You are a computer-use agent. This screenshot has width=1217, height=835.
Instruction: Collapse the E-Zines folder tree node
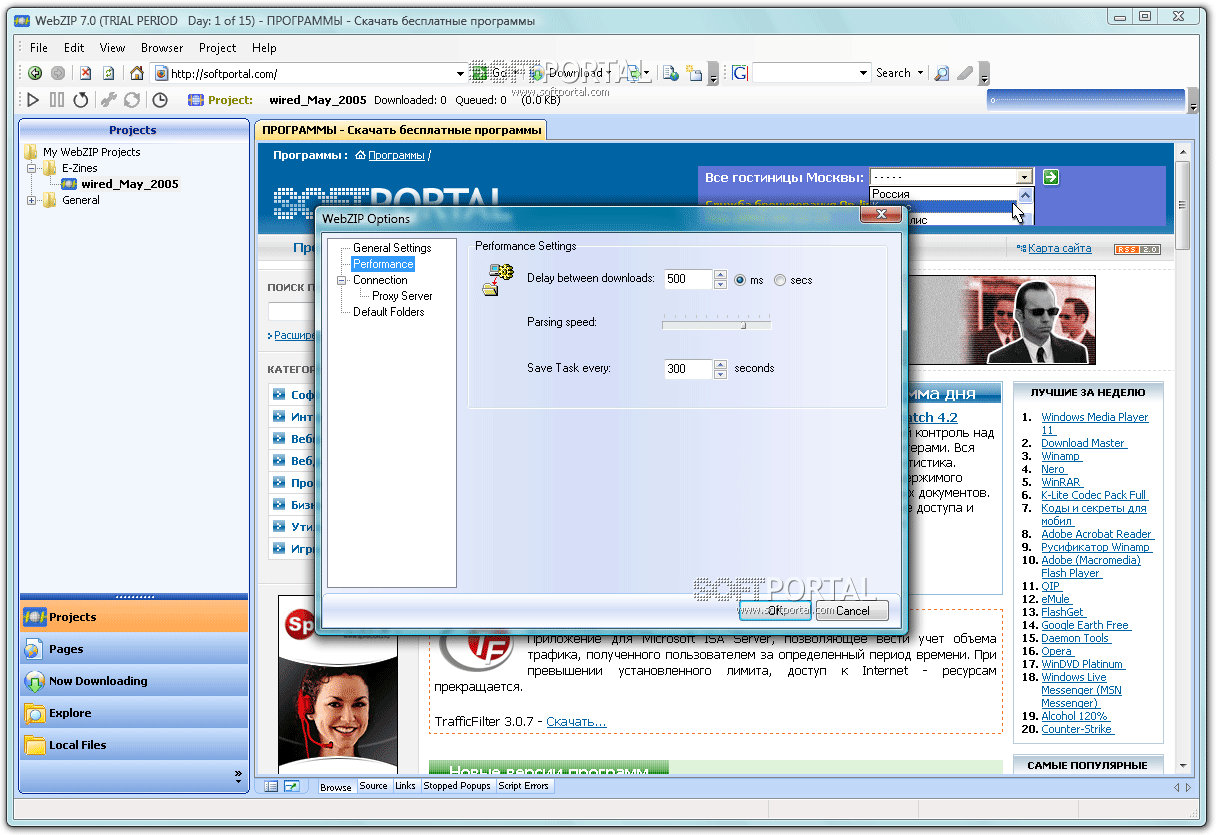coord(32,168)
